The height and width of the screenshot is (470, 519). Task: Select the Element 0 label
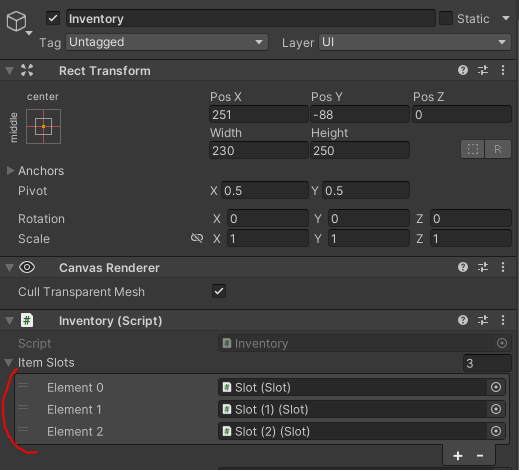(x=75, y=388)
